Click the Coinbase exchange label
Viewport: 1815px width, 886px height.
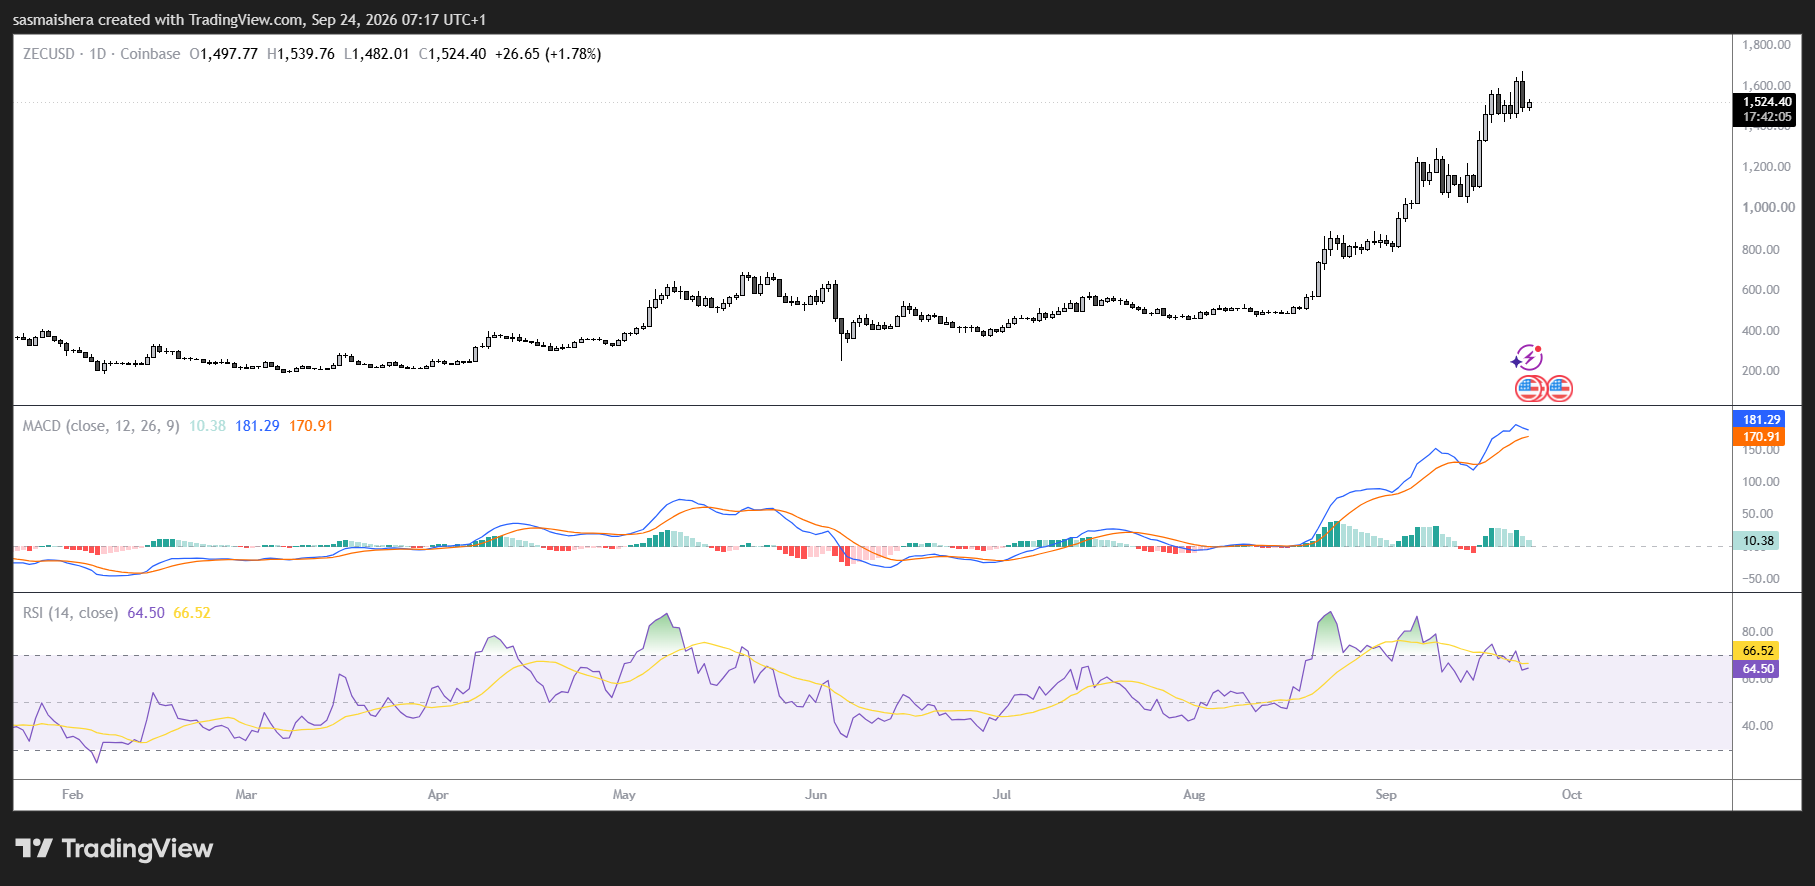coord(150,54)
